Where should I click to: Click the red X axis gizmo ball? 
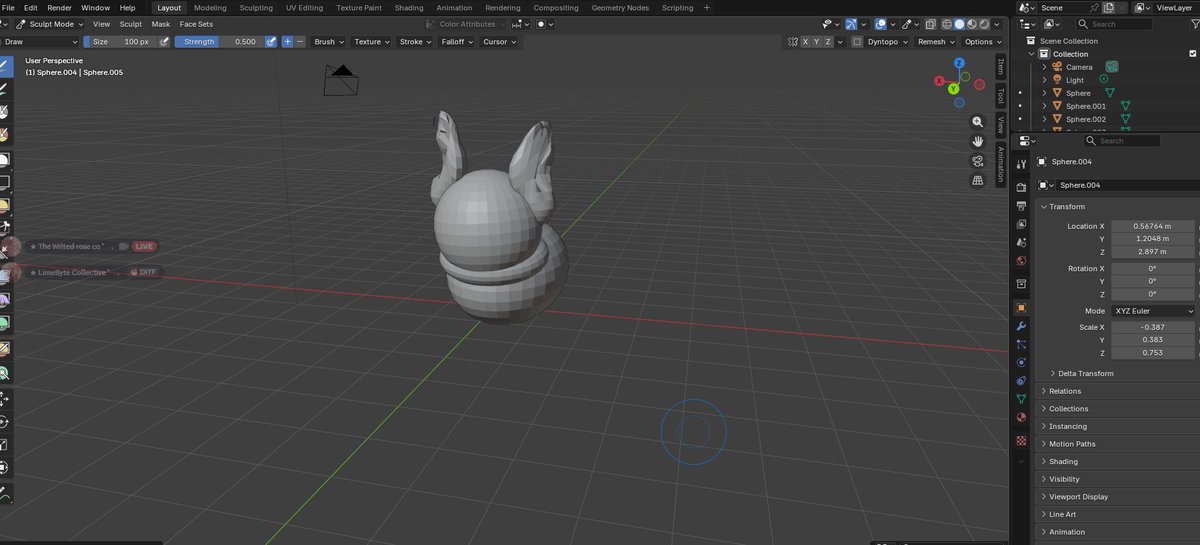[x=940, y=83]
